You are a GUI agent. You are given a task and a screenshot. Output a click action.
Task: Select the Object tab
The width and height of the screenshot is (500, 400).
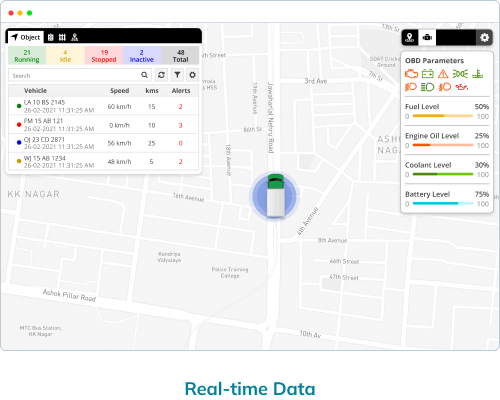26,37
